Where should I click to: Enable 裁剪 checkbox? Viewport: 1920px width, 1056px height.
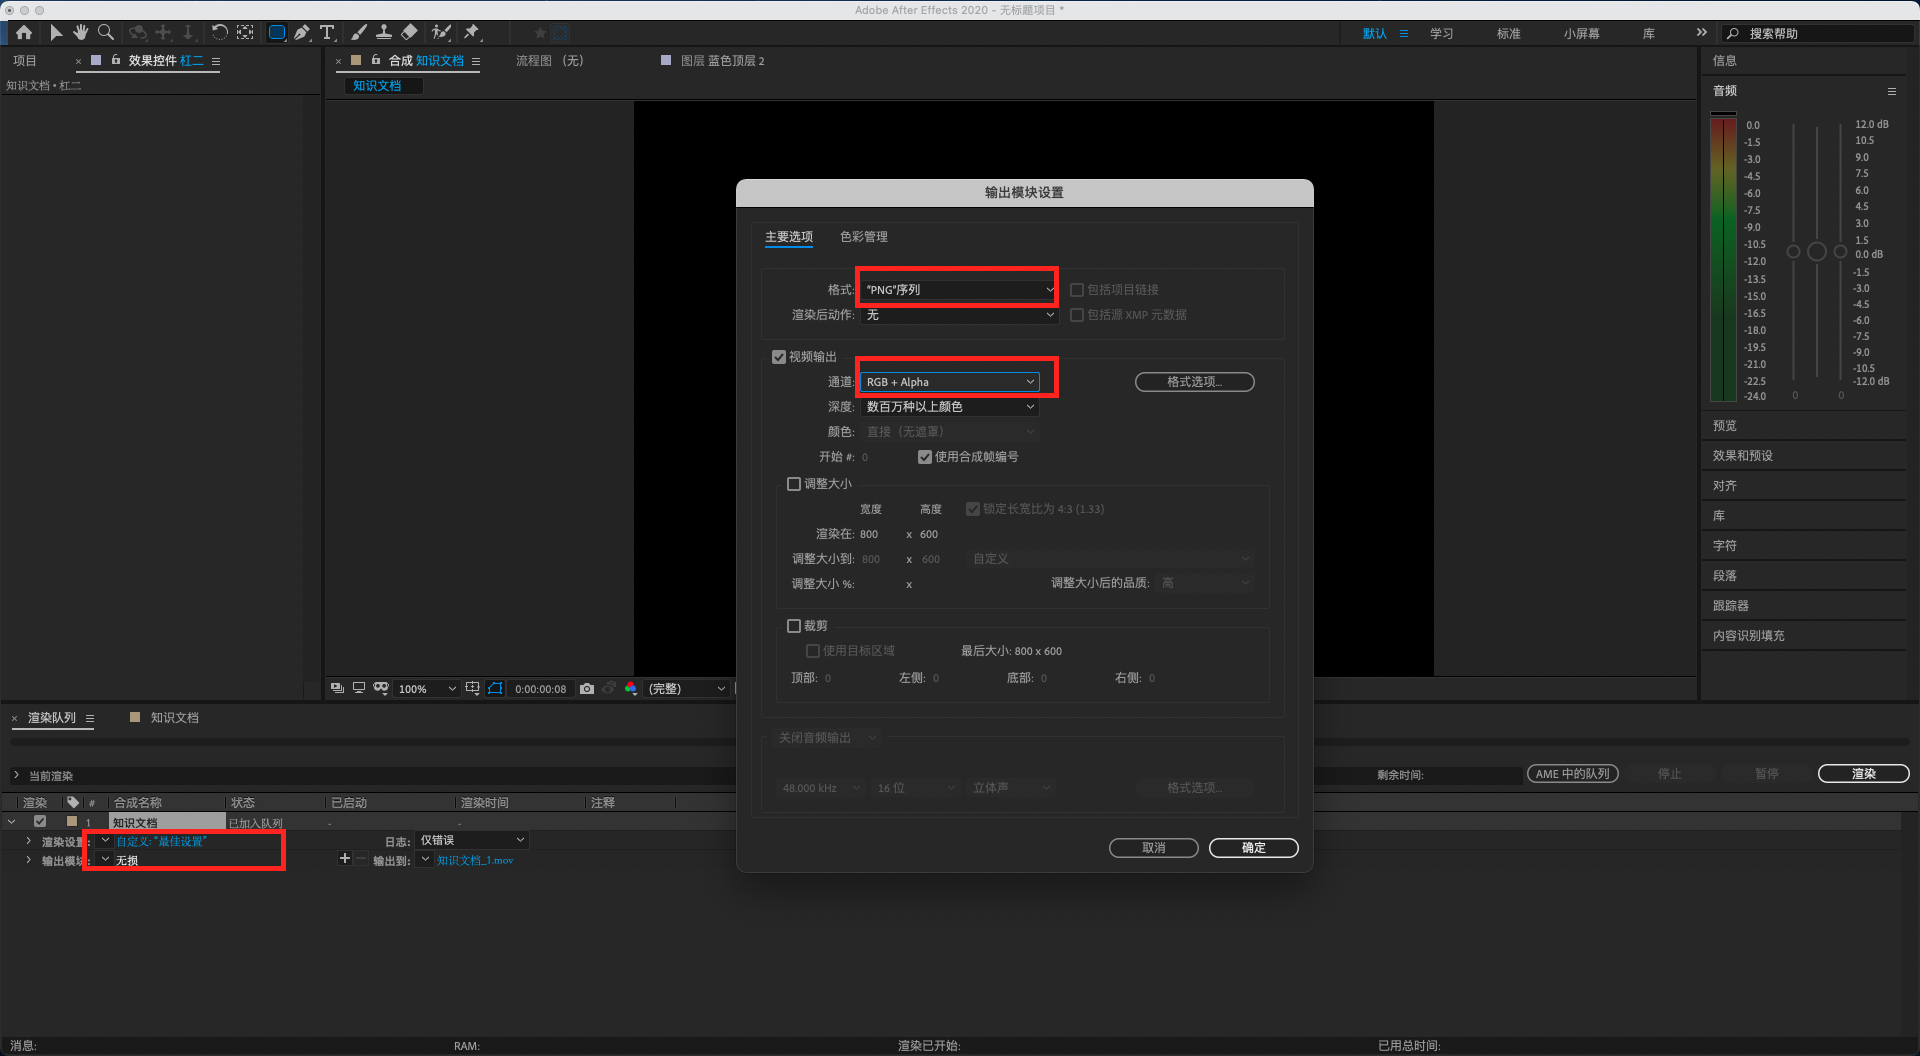794,626
